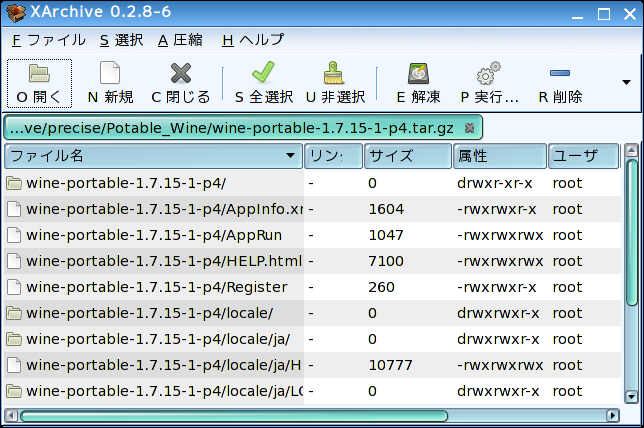Click the size value 10777
The width and height of the screenshot is (644, 428).
[390, 365]
